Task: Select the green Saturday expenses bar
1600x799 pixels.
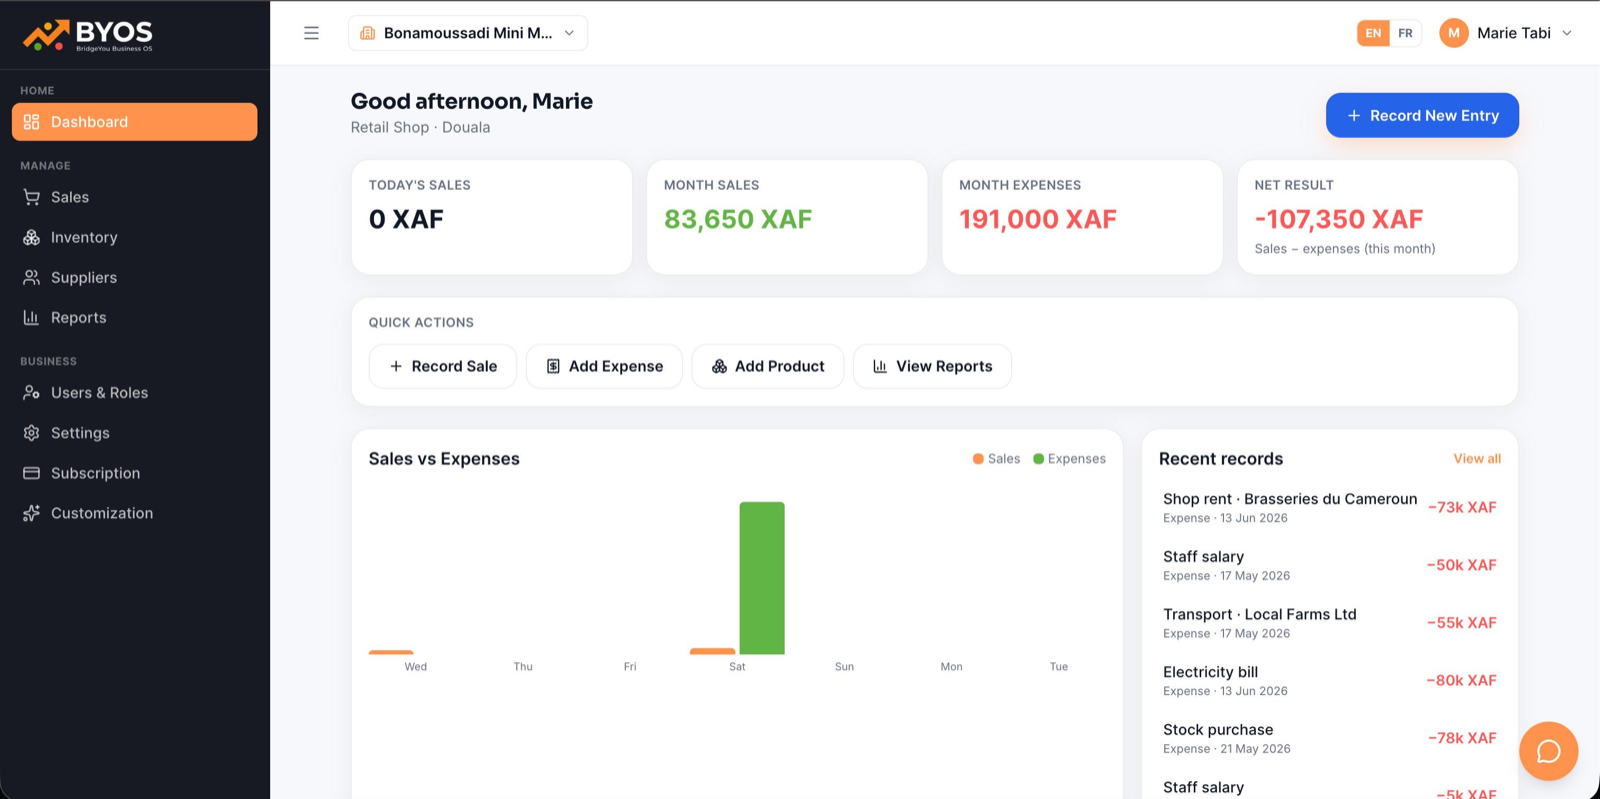Action: coord(762,578)
